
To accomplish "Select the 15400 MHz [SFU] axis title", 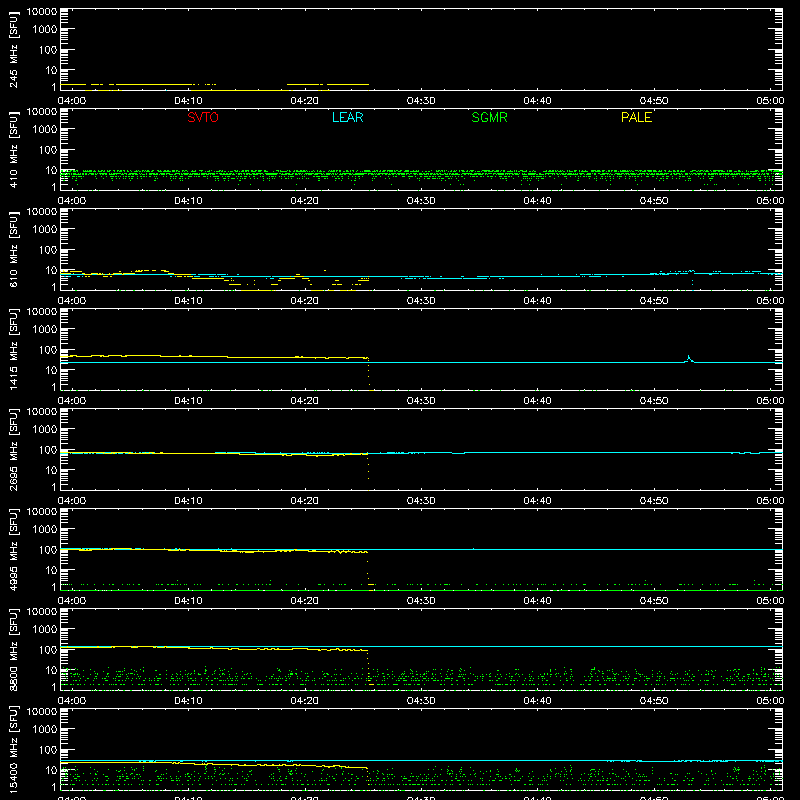I will [x=13, y=749].
